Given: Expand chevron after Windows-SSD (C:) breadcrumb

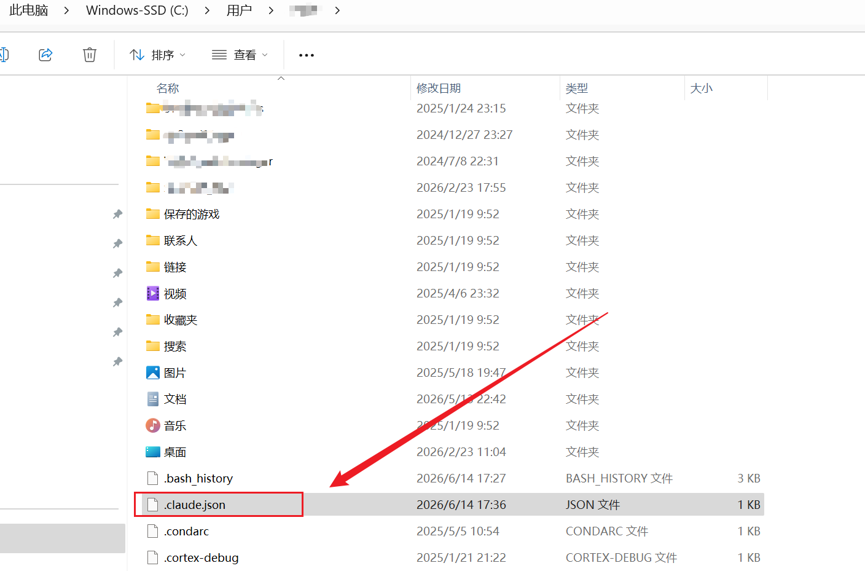Looking at the screenshot, I should [x=207, y=10].
